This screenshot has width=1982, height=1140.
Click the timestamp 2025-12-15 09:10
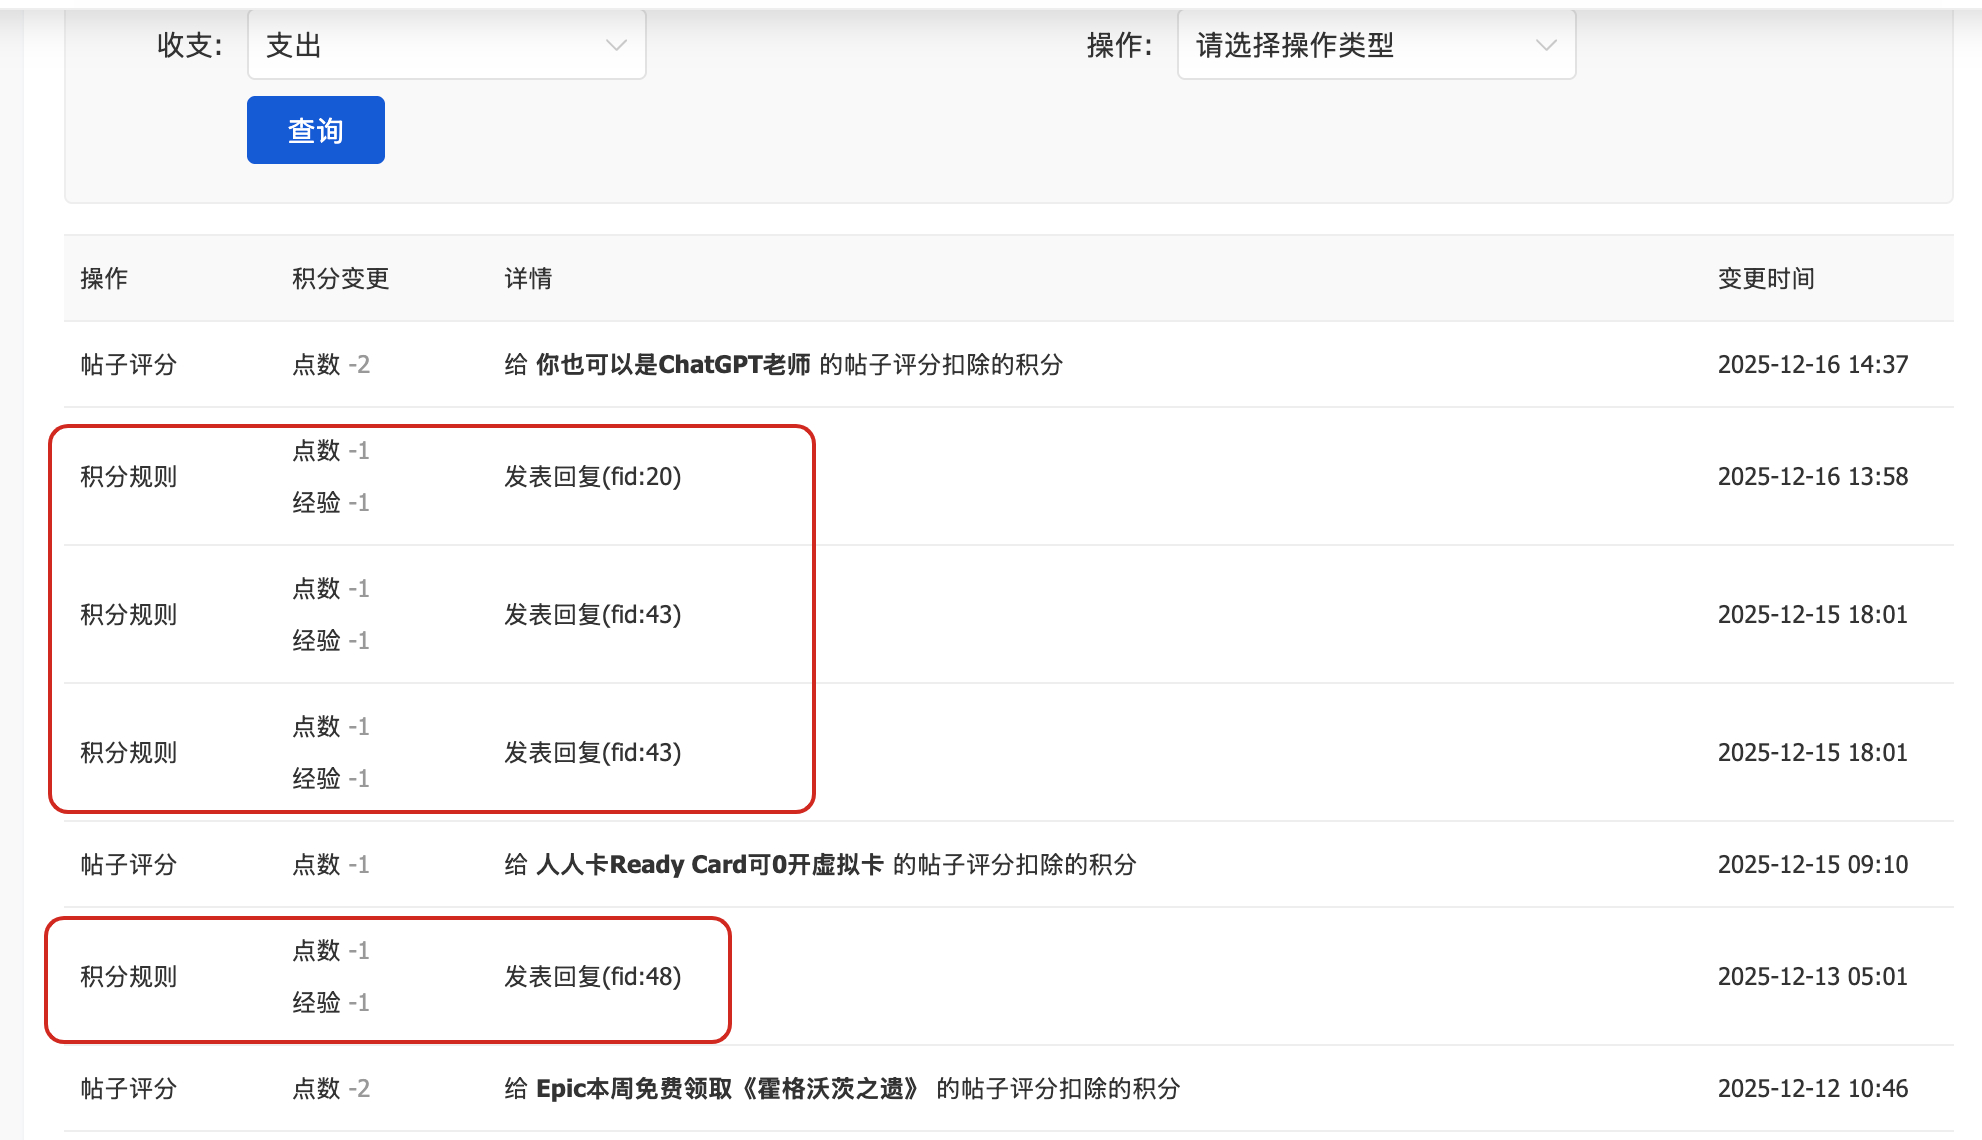pyautogui.click(x=1812, y=865)
